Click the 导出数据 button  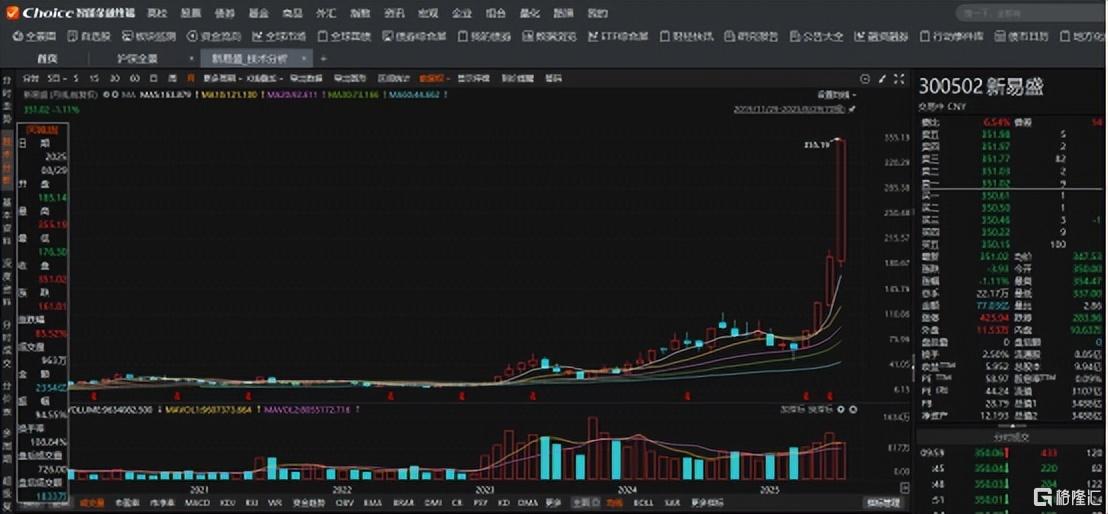[x=306, y=78]
